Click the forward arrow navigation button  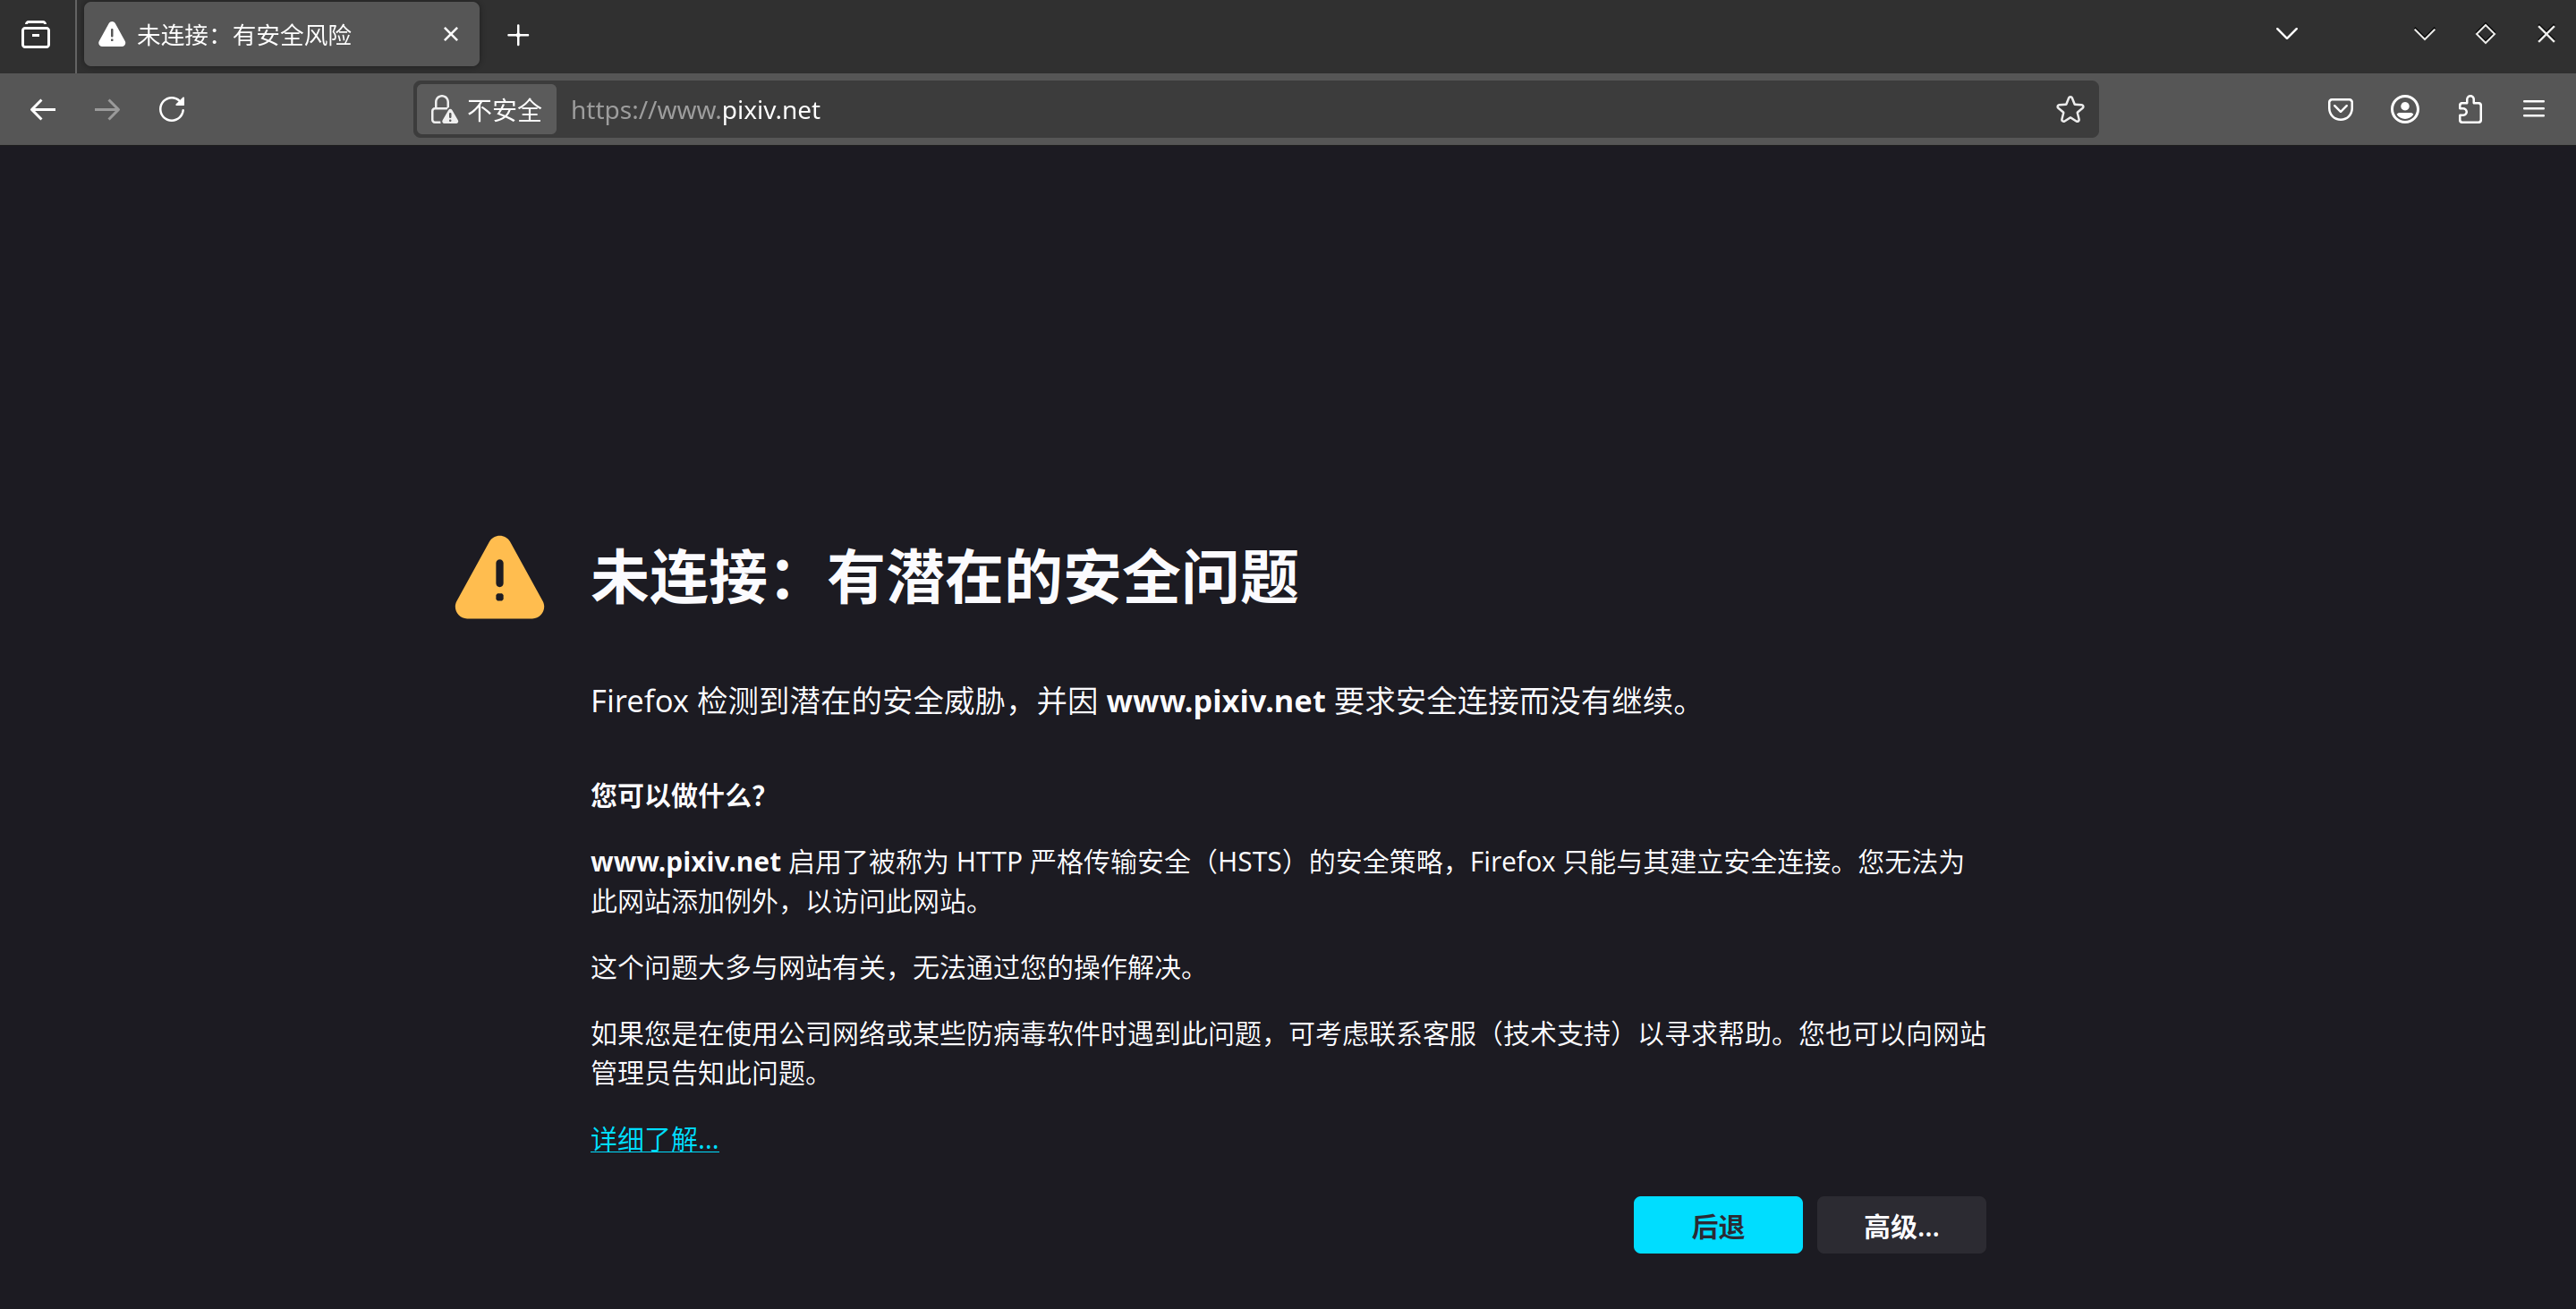point(107,109)
